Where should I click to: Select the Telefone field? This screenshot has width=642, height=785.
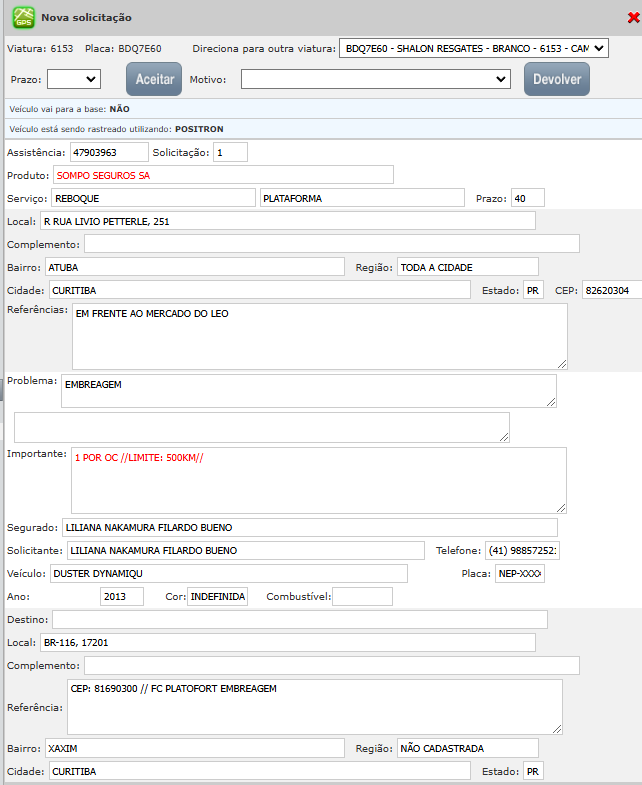click(523, 551)
